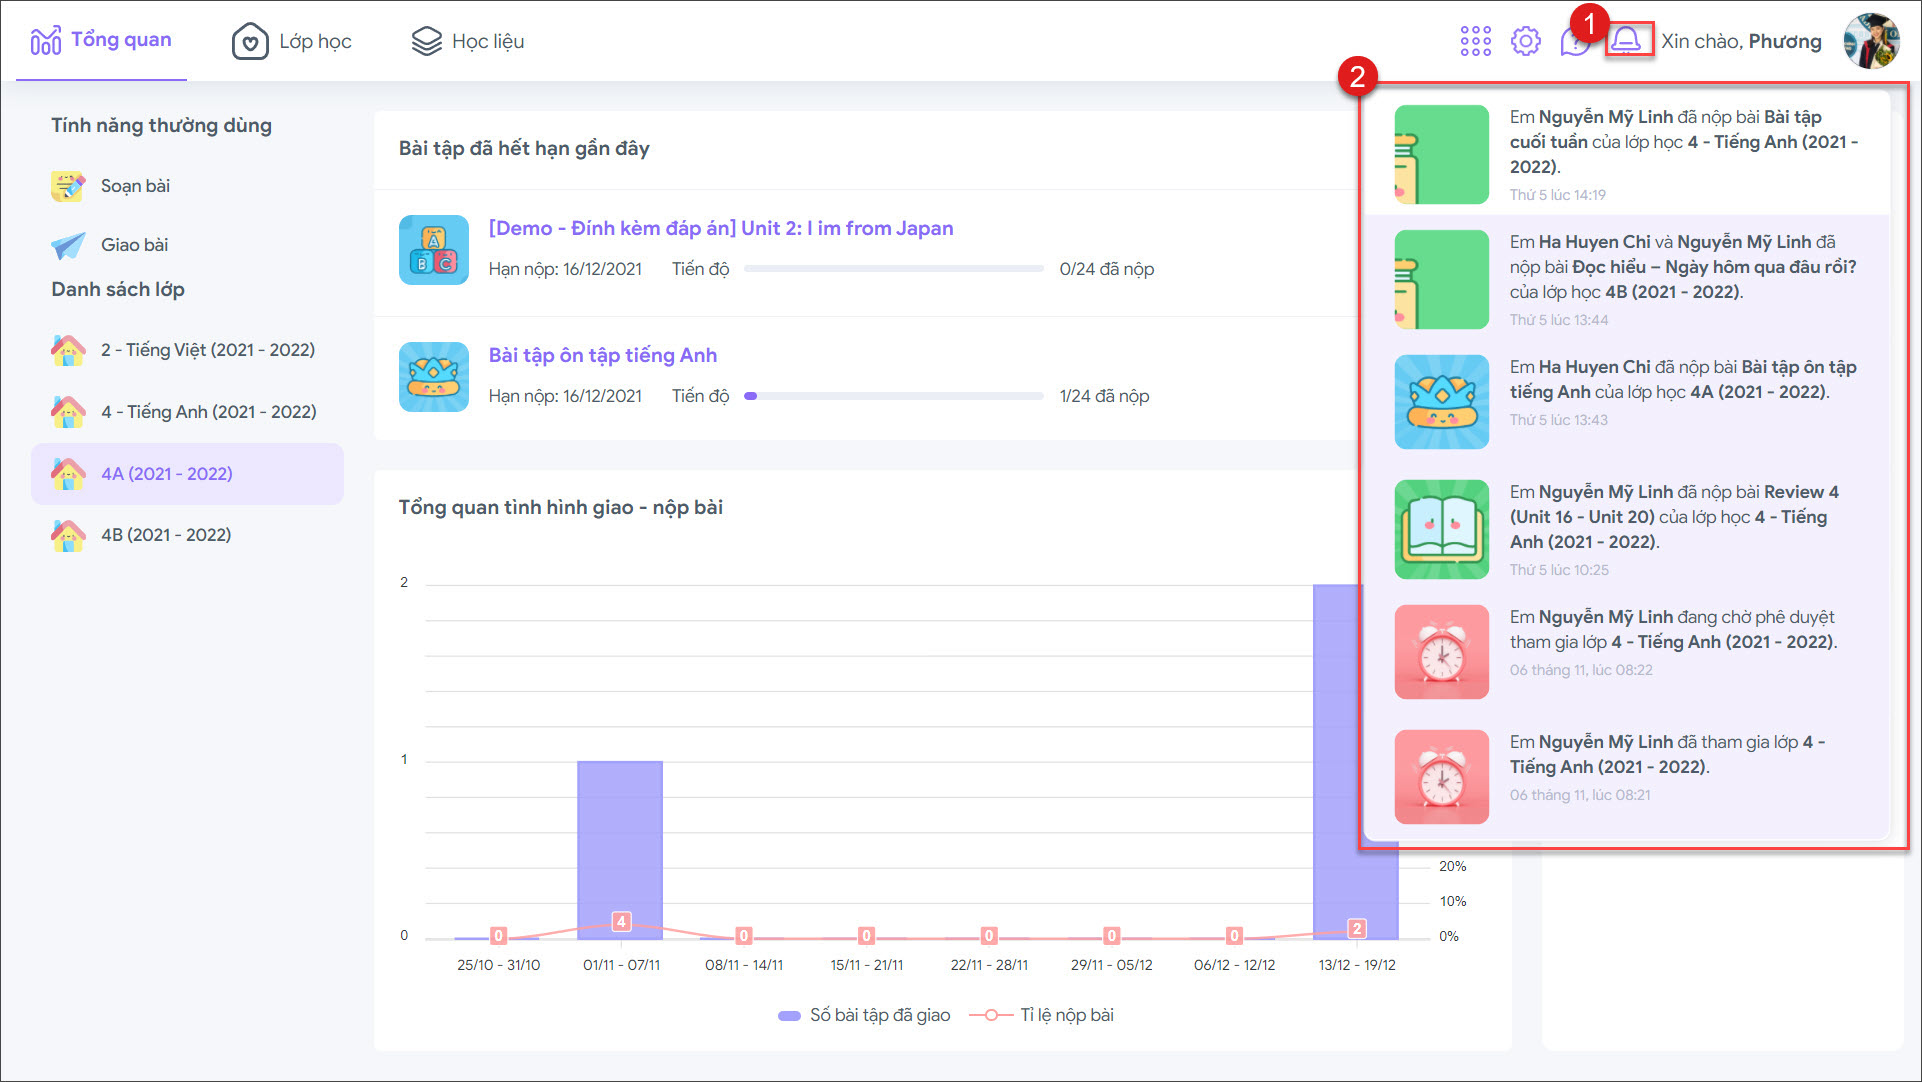The width and height of the screenshot is (1922, 1082).
Task: Switch to the Tổng quan tab
Action: pos(102,40)
